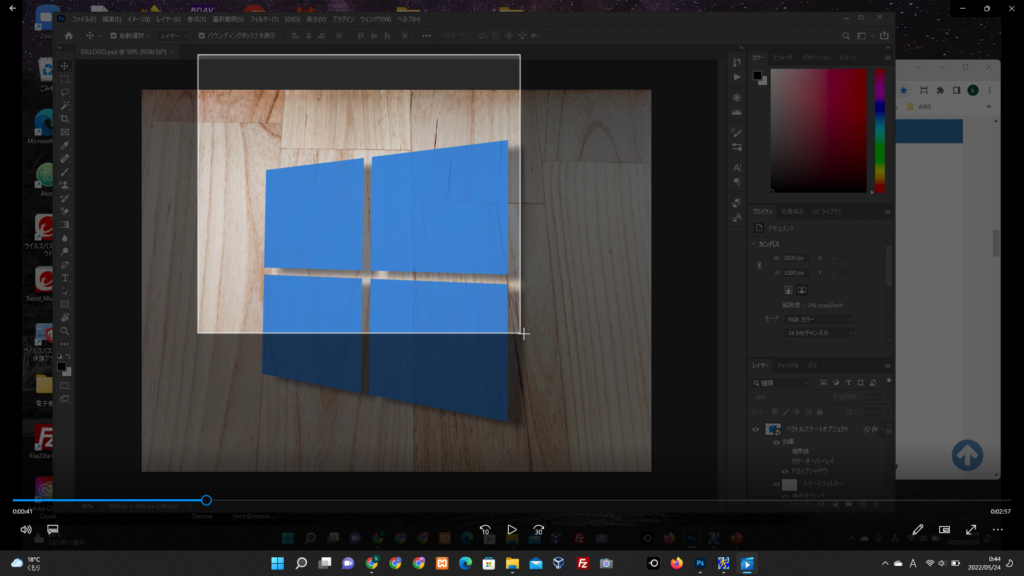This screenshot has width=1024, height=576.
Task: Click the Photoshop Home icon in the options bar
Action: pos(69,35)
